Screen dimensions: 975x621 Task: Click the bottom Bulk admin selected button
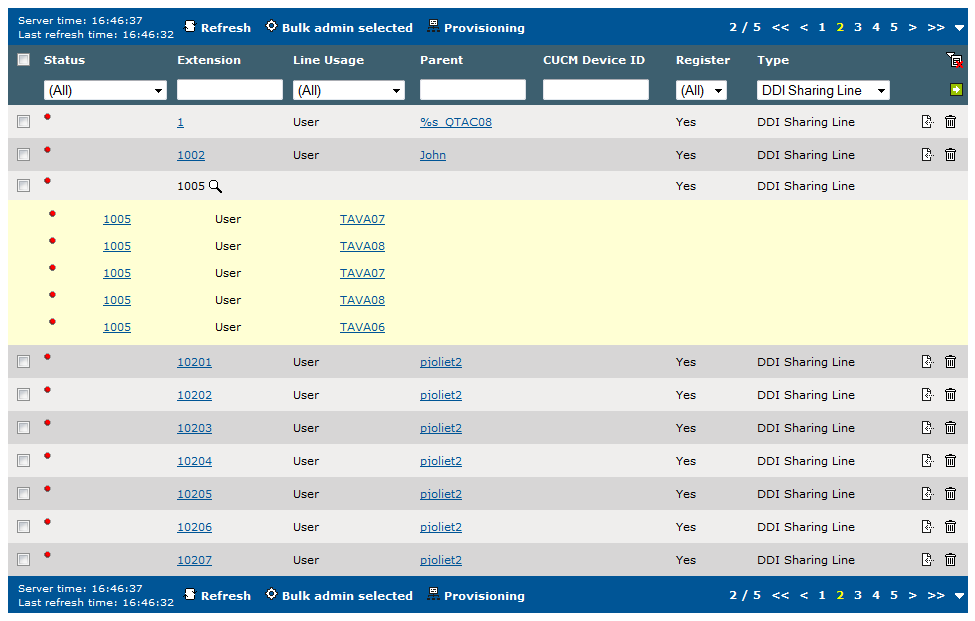coord(340,595)
